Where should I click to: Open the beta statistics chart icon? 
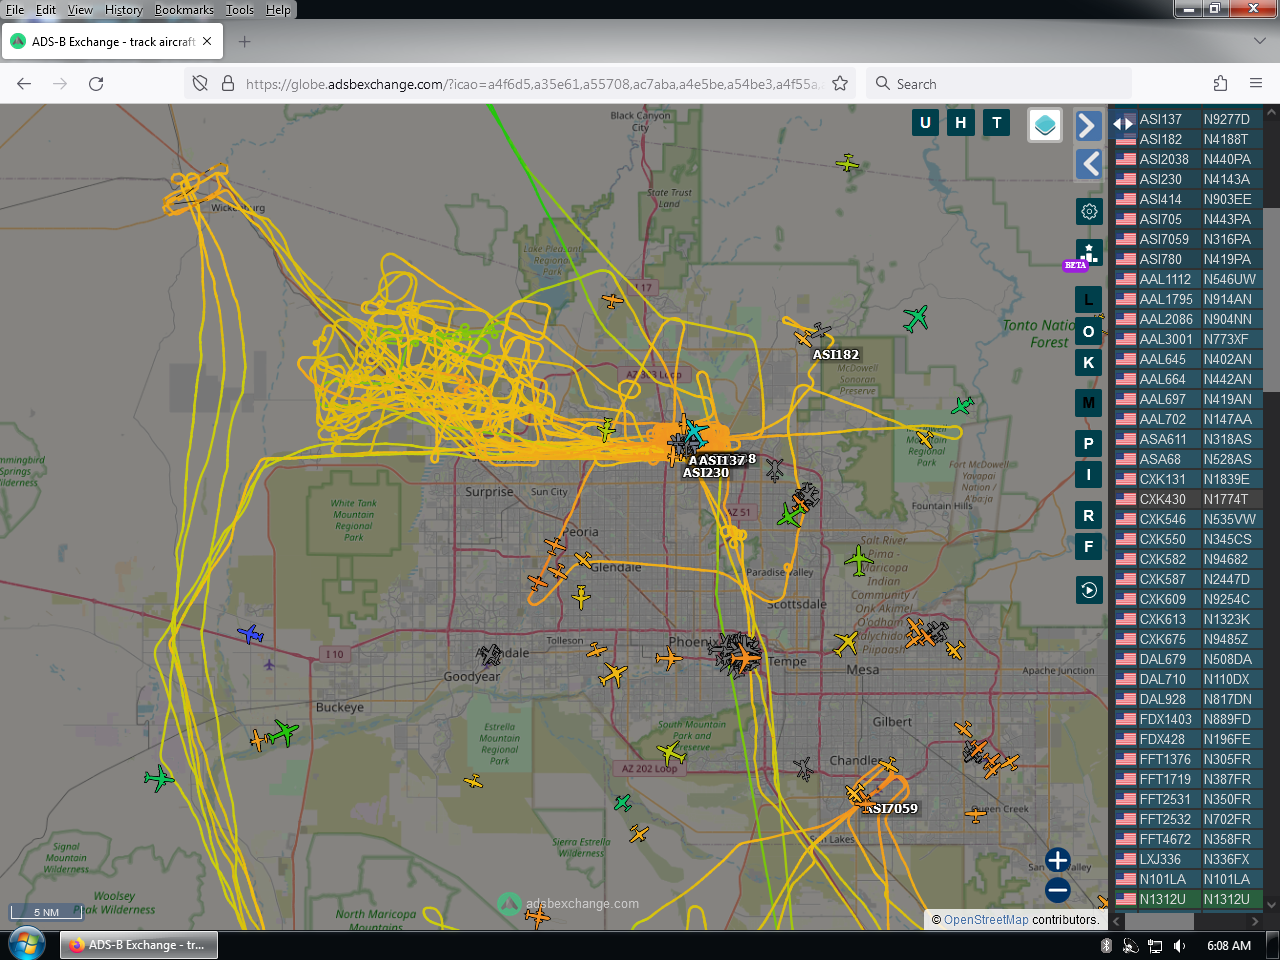[x=1089, y=252]
